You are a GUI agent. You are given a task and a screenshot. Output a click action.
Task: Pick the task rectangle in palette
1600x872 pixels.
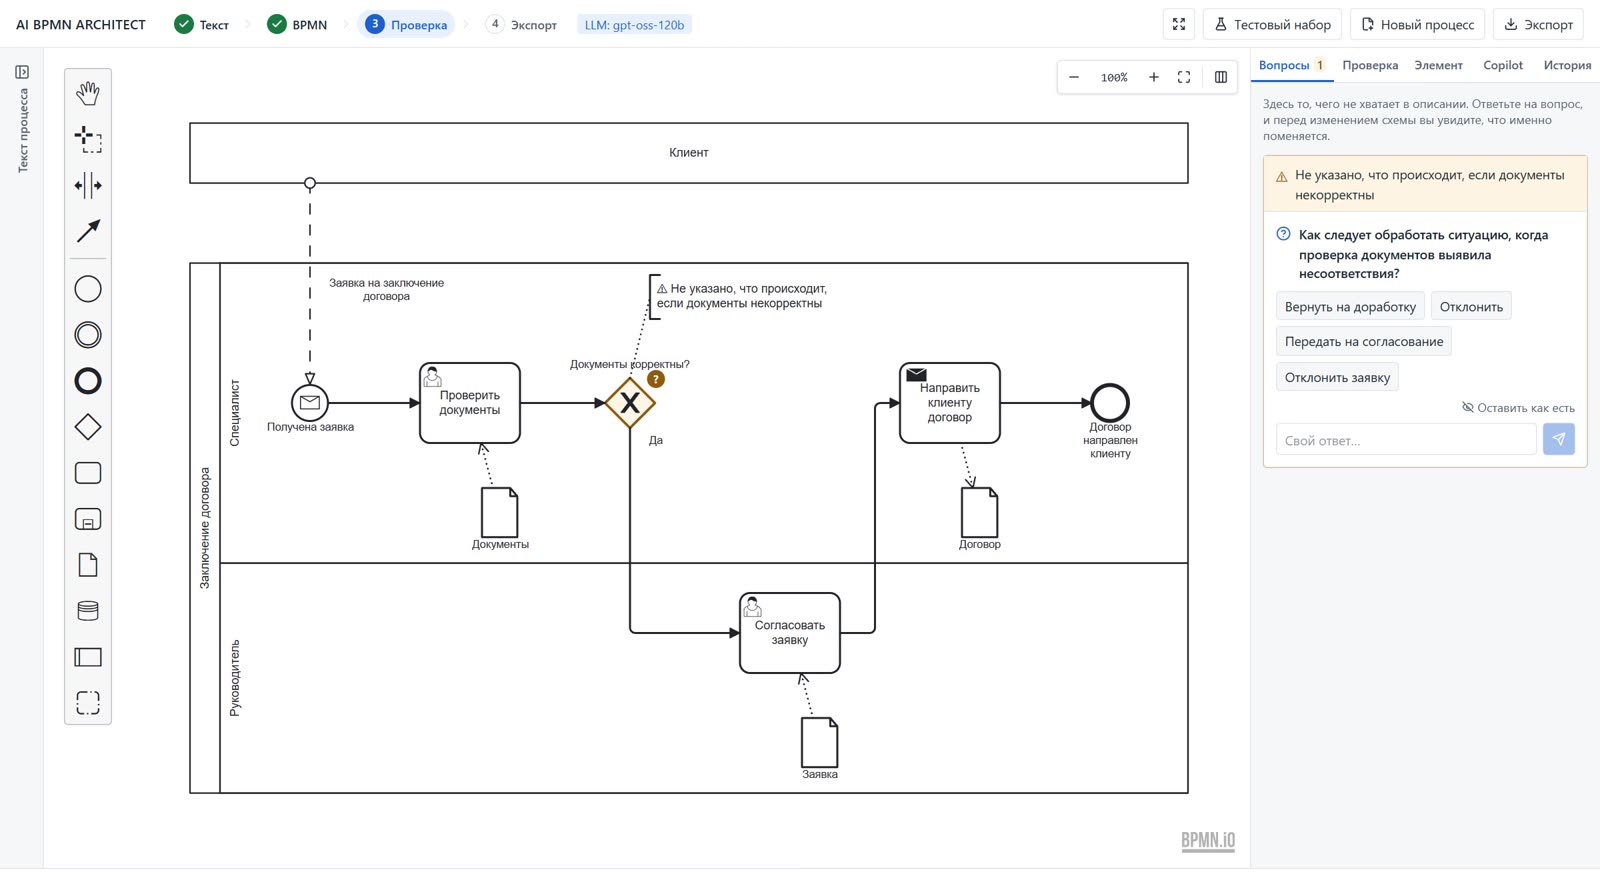(88, 473)
